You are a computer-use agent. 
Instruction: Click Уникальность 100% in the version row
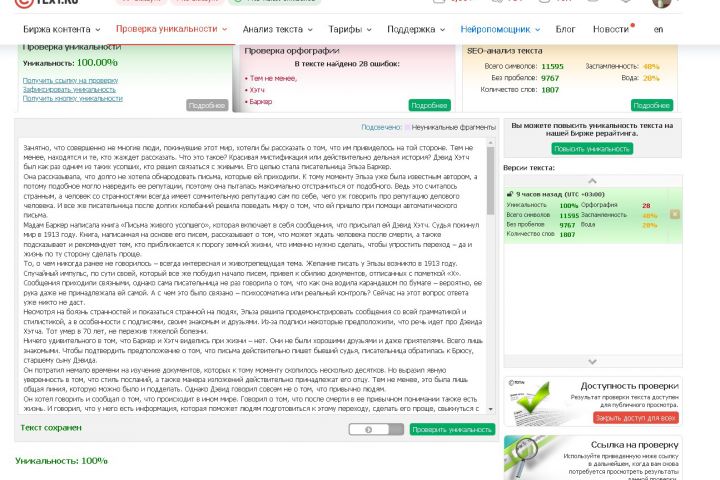click(542, 205)
